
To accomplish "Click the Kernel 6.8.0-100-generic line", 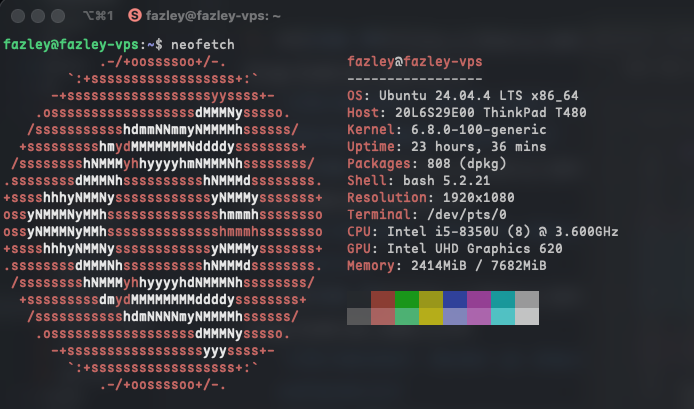I will tap(447, 130).
